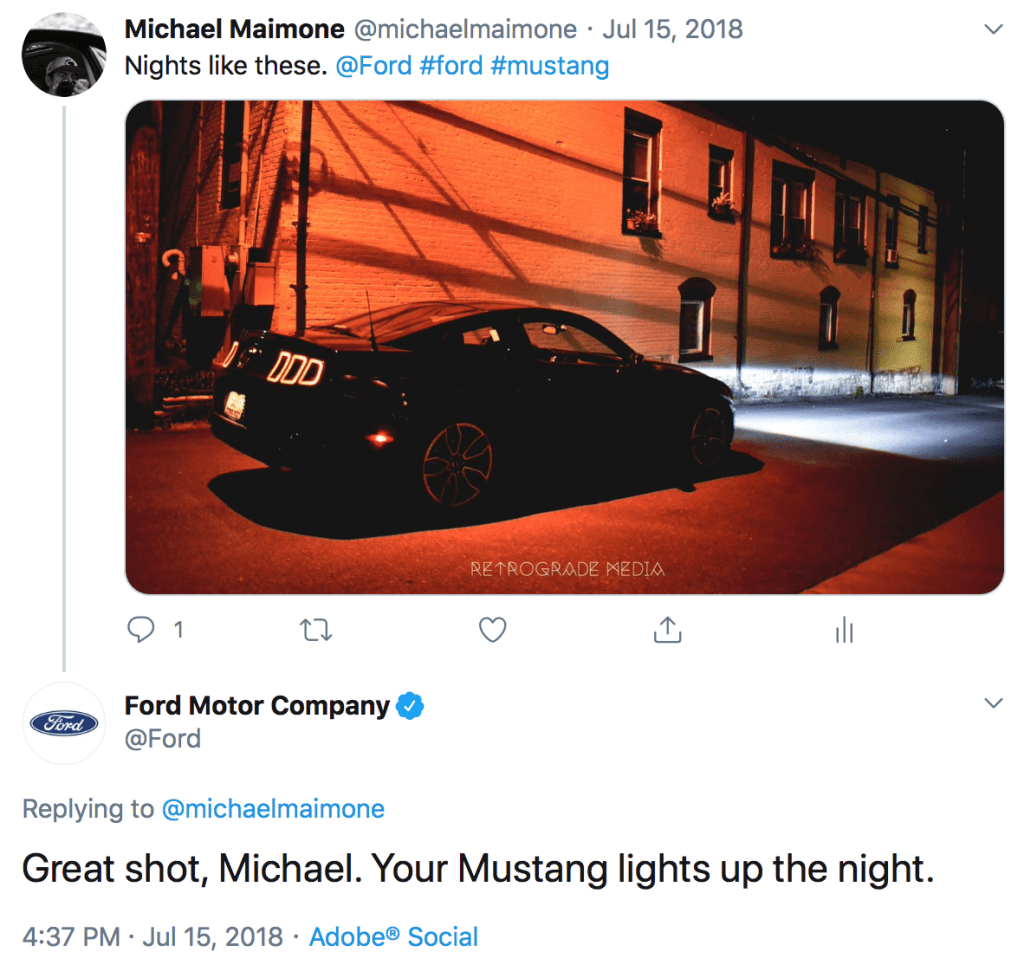Click the #mustang hashtag
Viewport: 1024px width, 965px height.
(550, 67)
